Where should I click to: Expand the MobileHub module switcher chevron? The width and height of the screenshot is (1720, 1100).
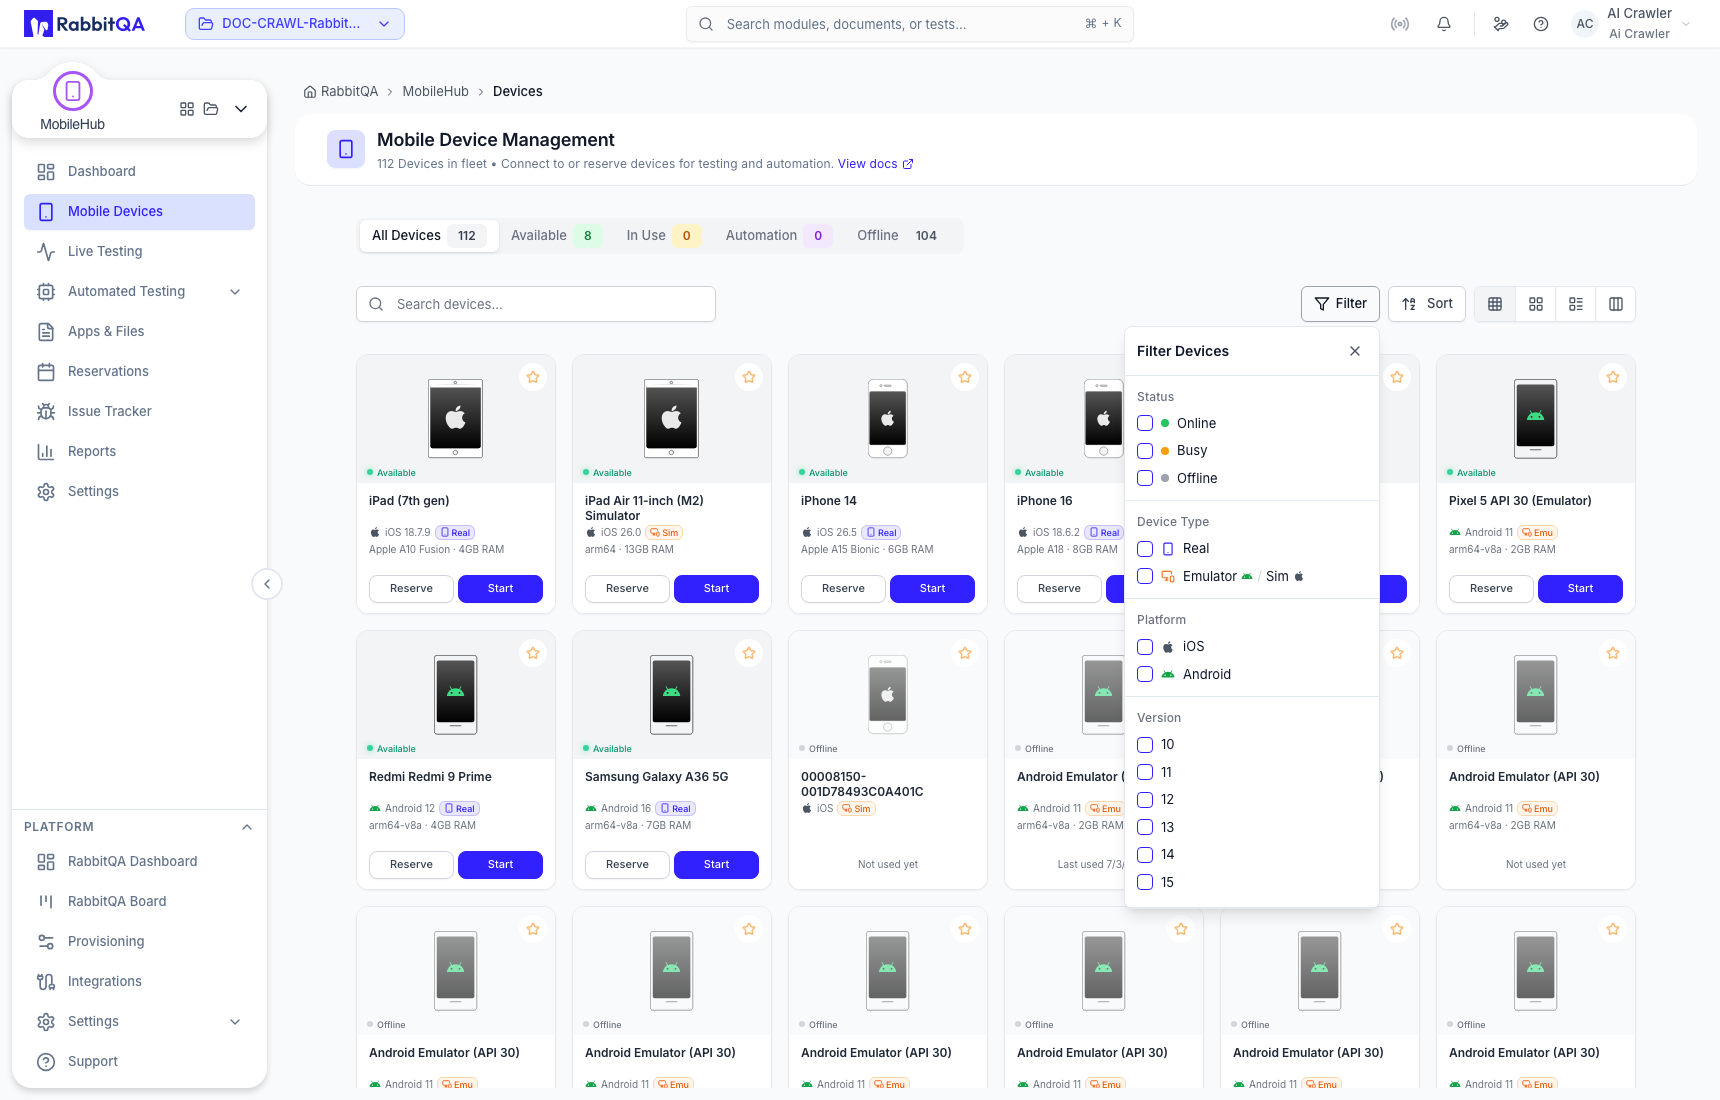coord(241,109)
